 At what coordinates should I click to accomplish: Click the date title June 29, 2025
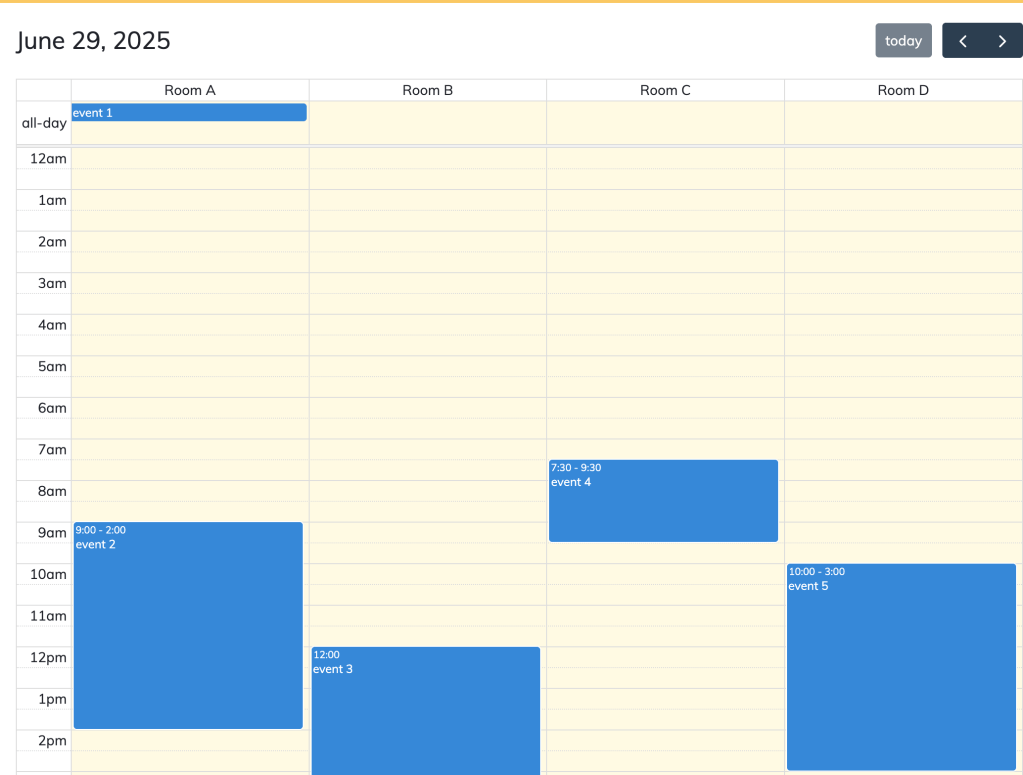coord(93,40)
